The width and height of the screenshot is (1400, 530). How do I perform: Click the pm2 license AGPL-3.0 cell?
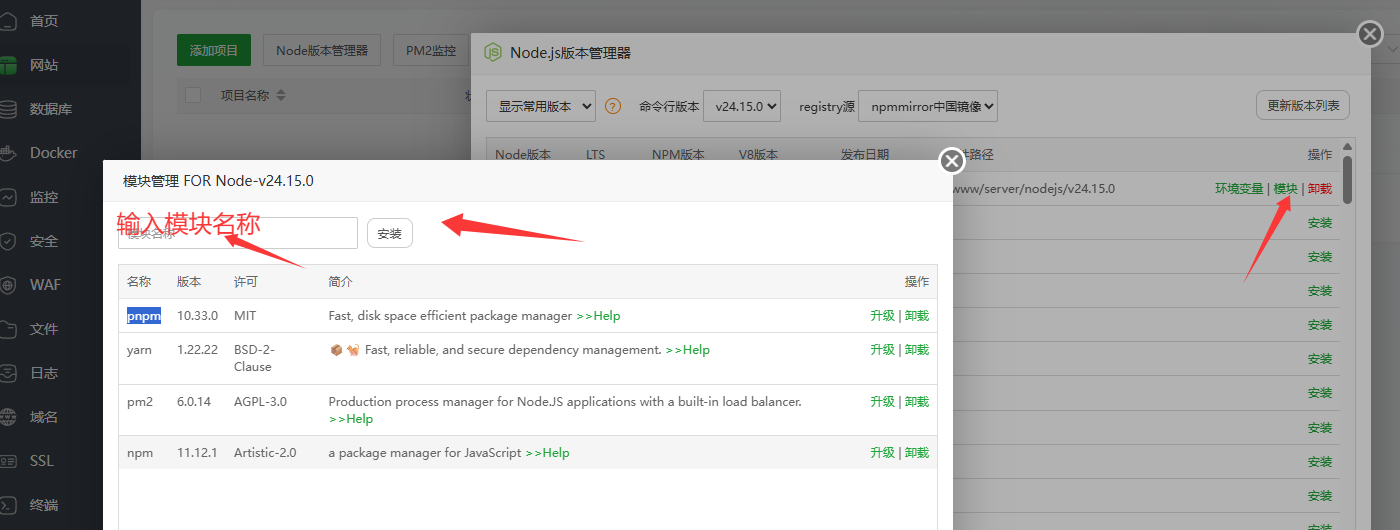click(x=260, y=402)
